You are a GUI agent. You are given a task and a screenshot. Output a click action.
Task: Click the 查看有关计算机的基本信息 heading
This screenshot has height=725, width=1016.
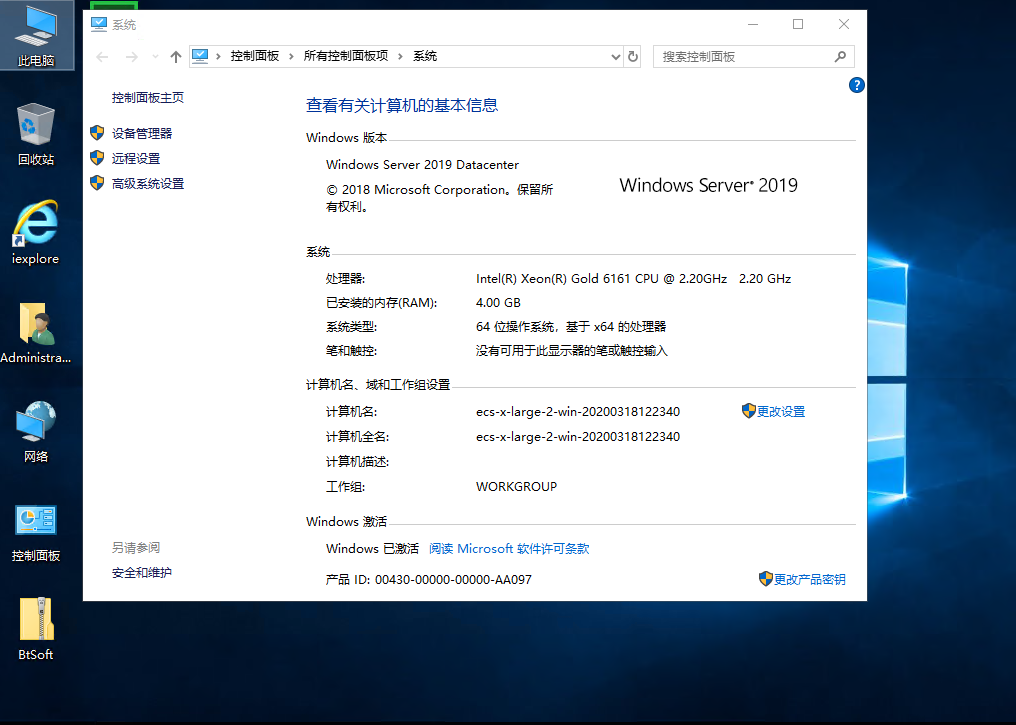402,106
